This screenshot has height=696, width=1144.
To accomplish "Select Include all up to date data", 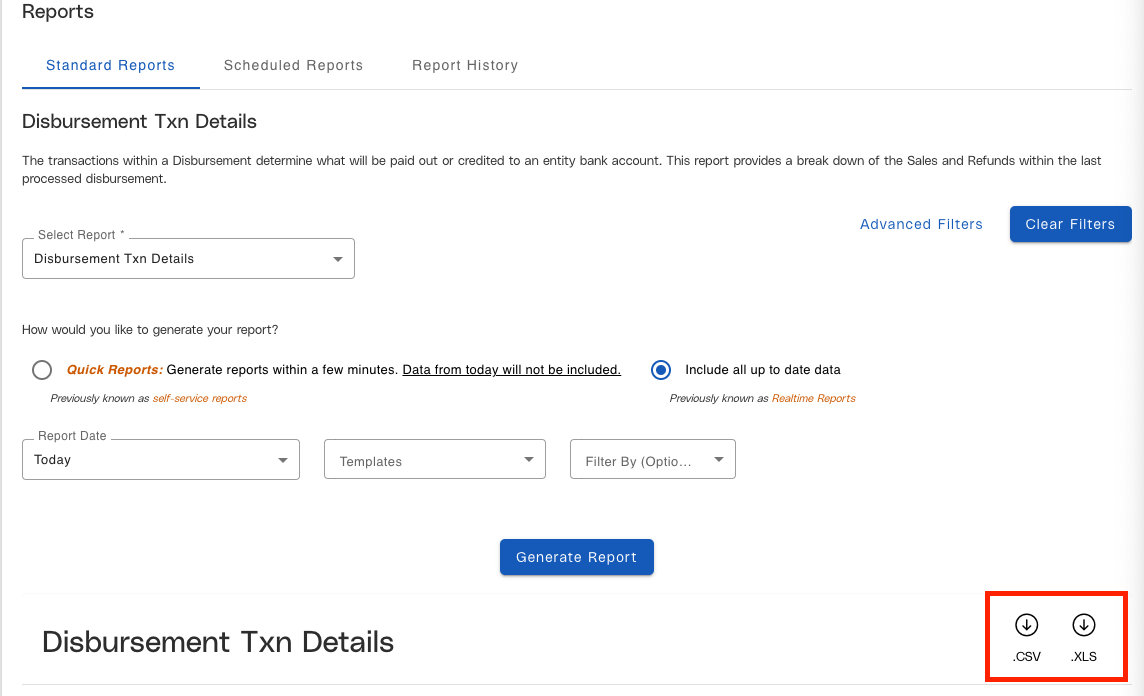I will pos(661,370).
